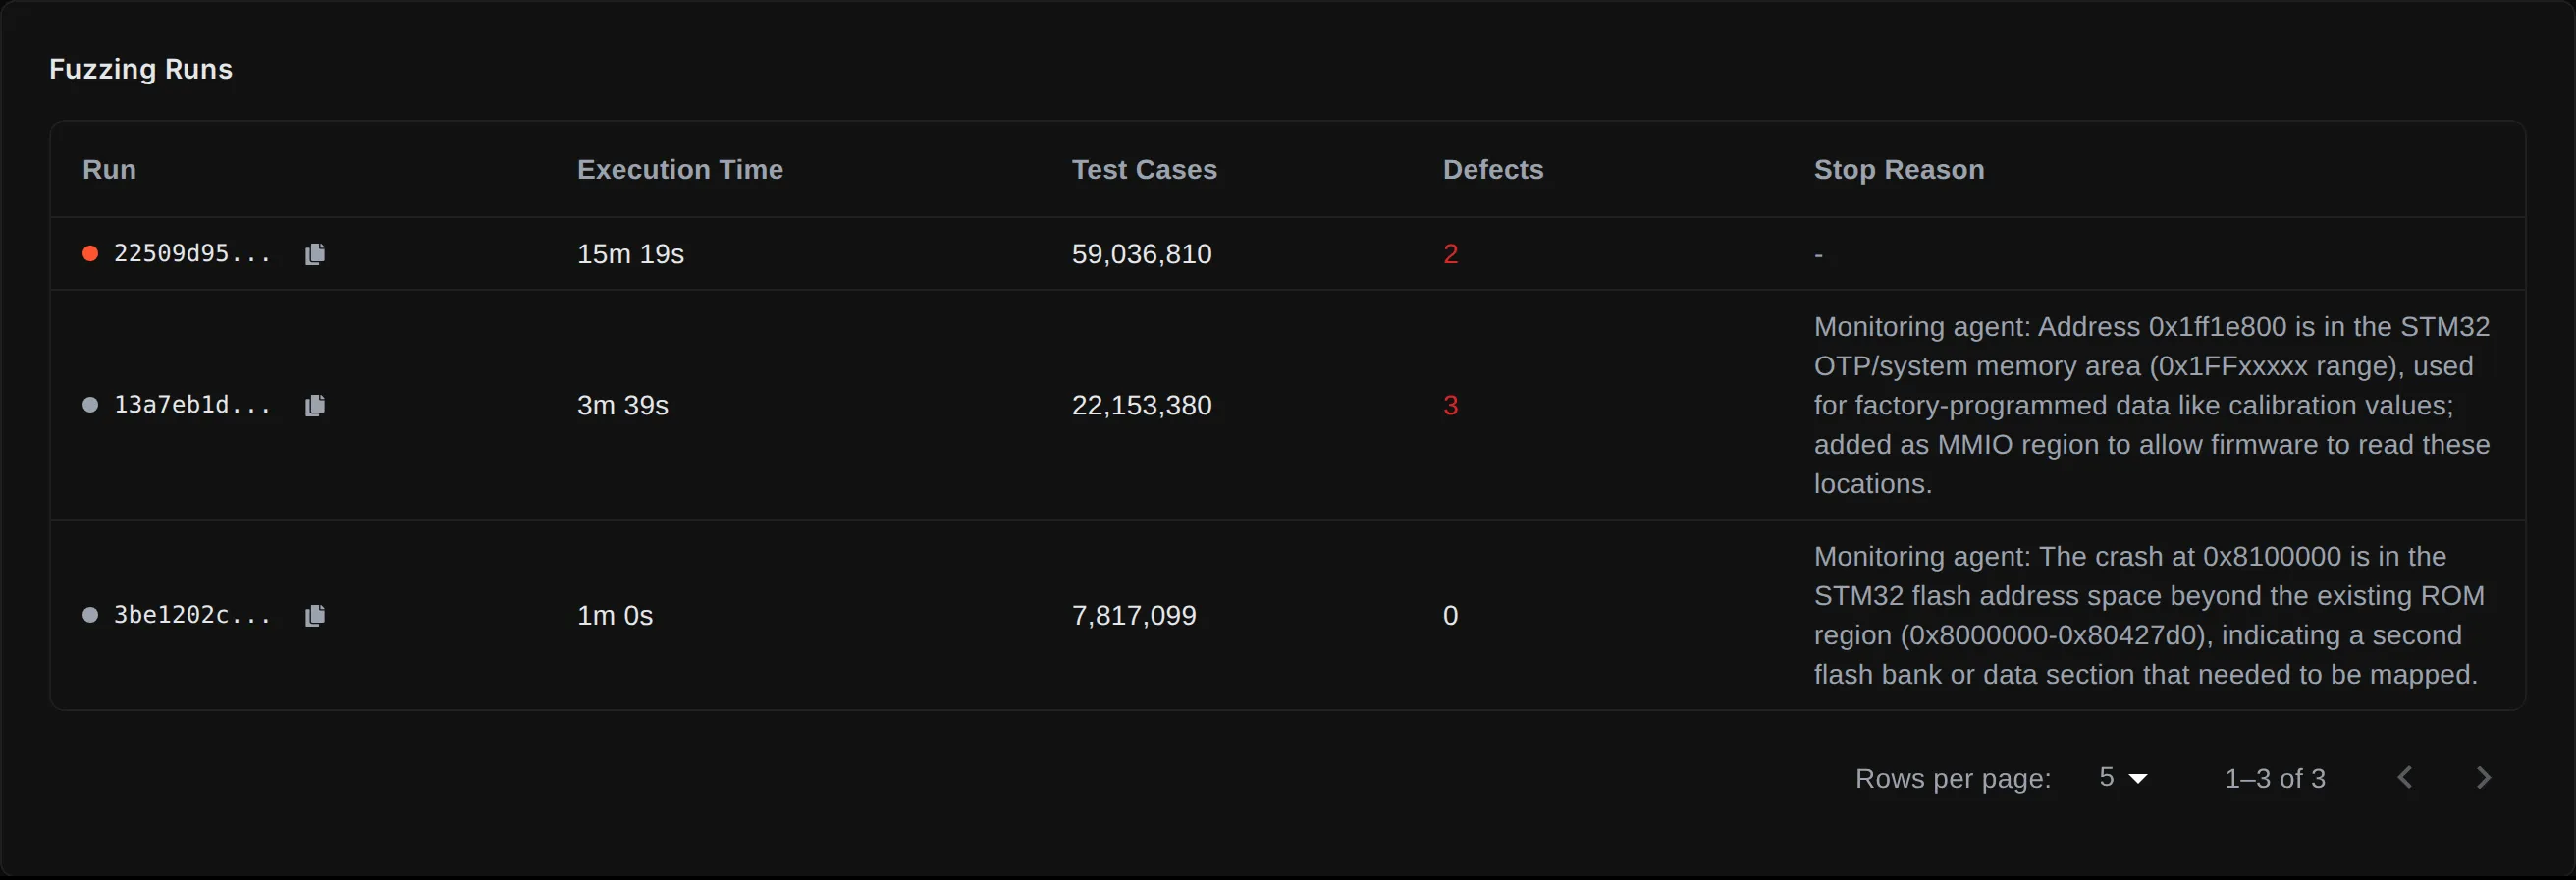Open the rows per page dropdown
2576x880 pixels.
(2122, 777)
